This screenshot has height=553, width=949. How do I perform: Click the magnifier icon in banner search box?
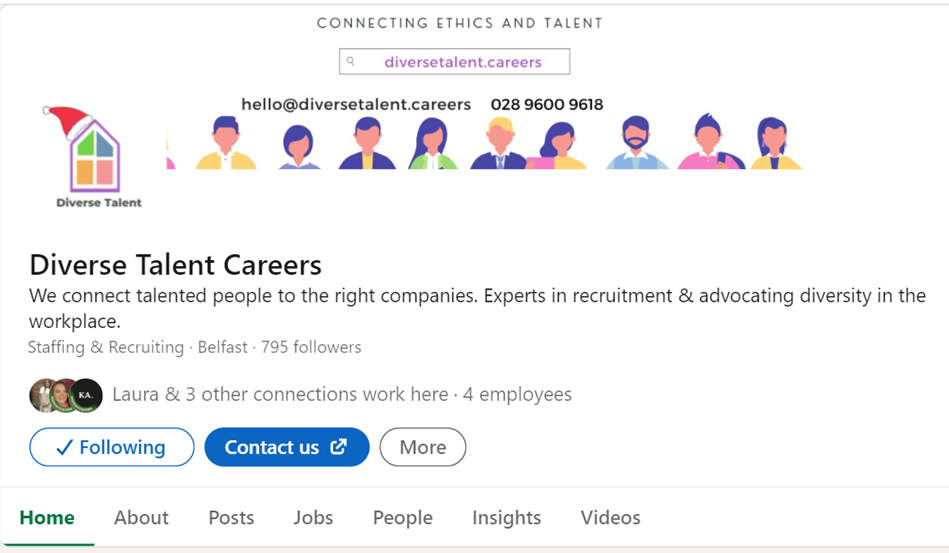click(x=350, y=61)
